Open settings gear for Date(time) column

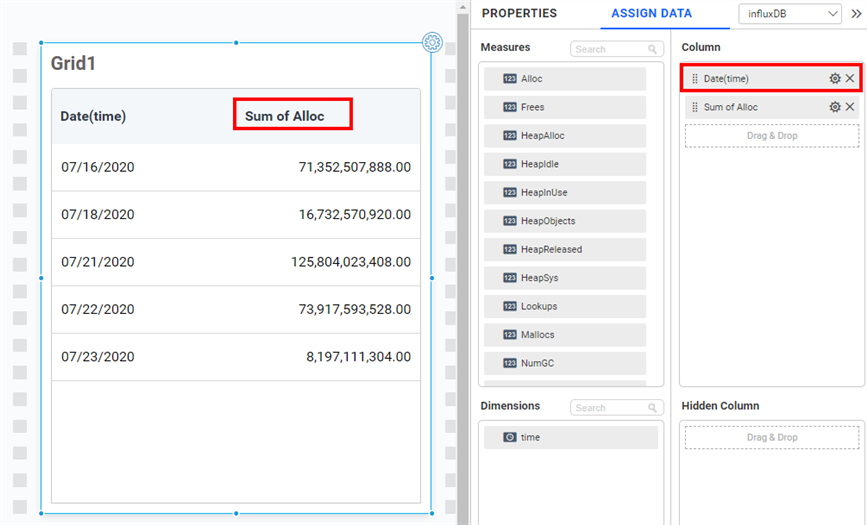tap(834, 78)
